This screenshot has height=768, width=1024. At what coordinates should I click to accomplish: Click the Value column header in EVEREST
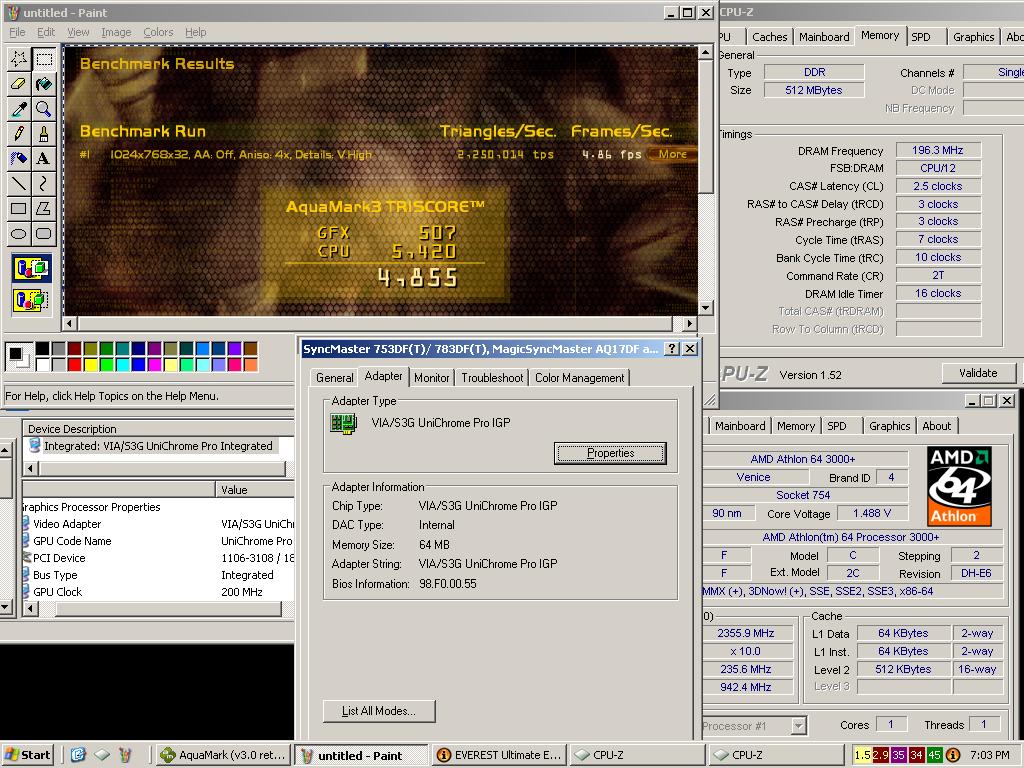(255, 490)
